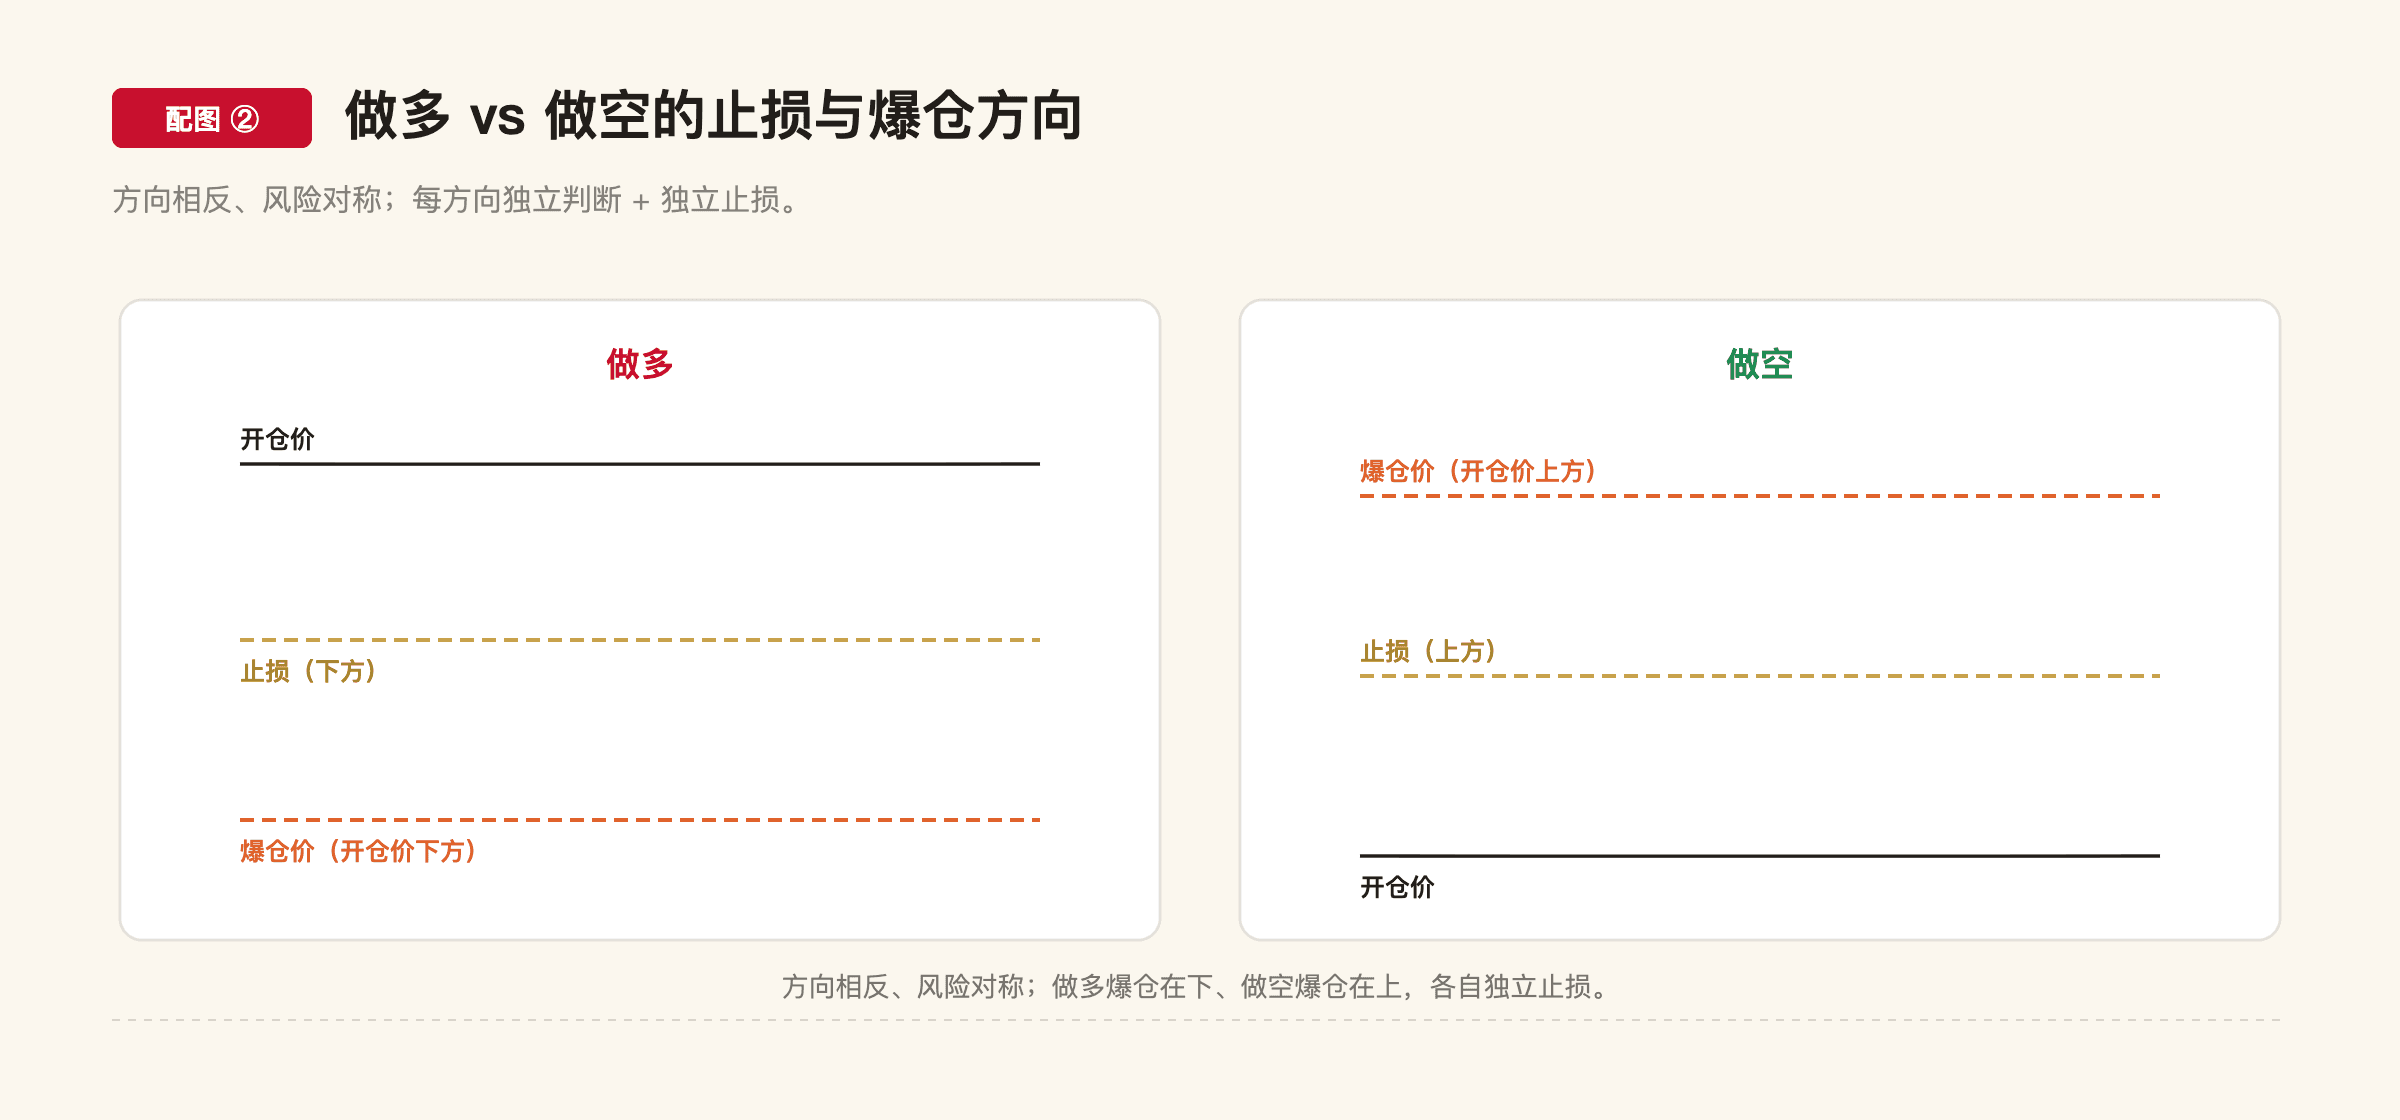Image resolution: width=2400 pixels, height=1120 pixels.
Task: Click the circled ② numeral in the badge
Action: (245, 119)
